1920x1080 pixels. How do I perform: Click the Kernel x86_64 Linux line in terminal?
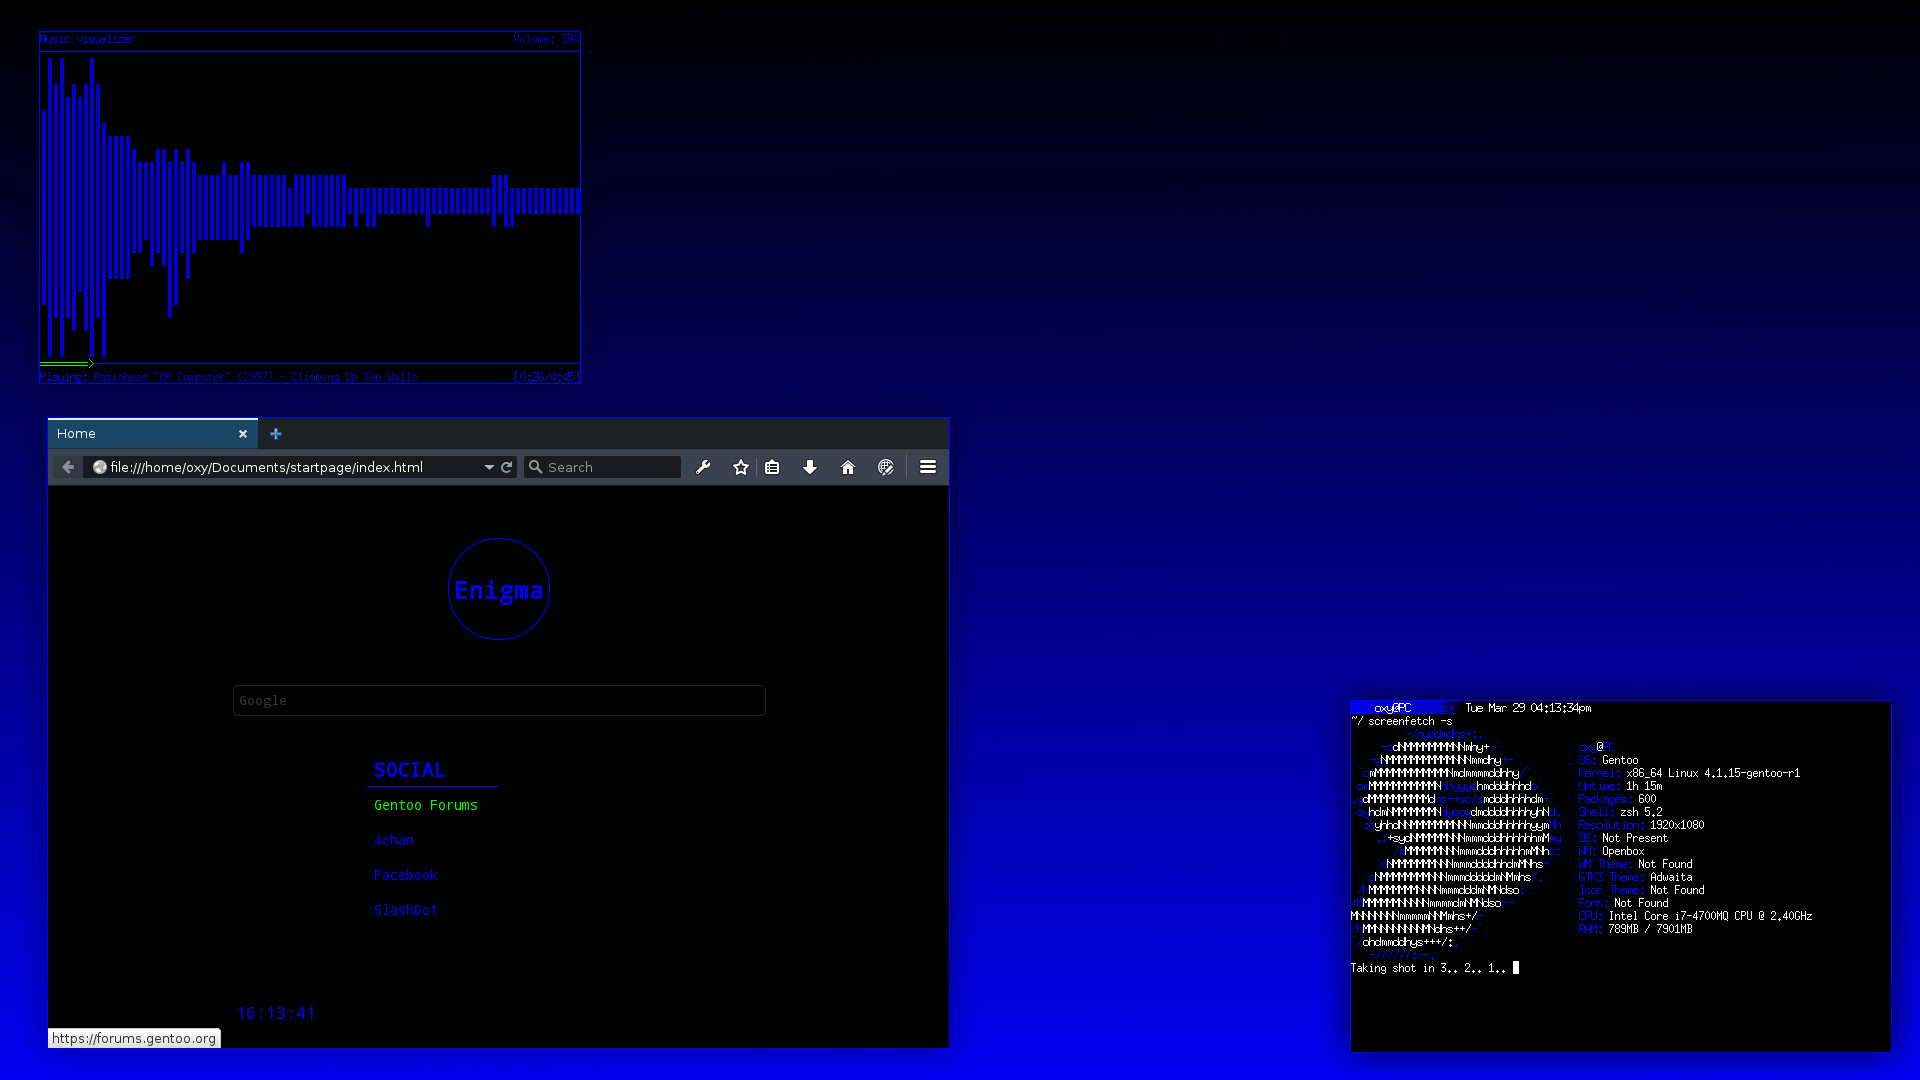click(1689, 773)
